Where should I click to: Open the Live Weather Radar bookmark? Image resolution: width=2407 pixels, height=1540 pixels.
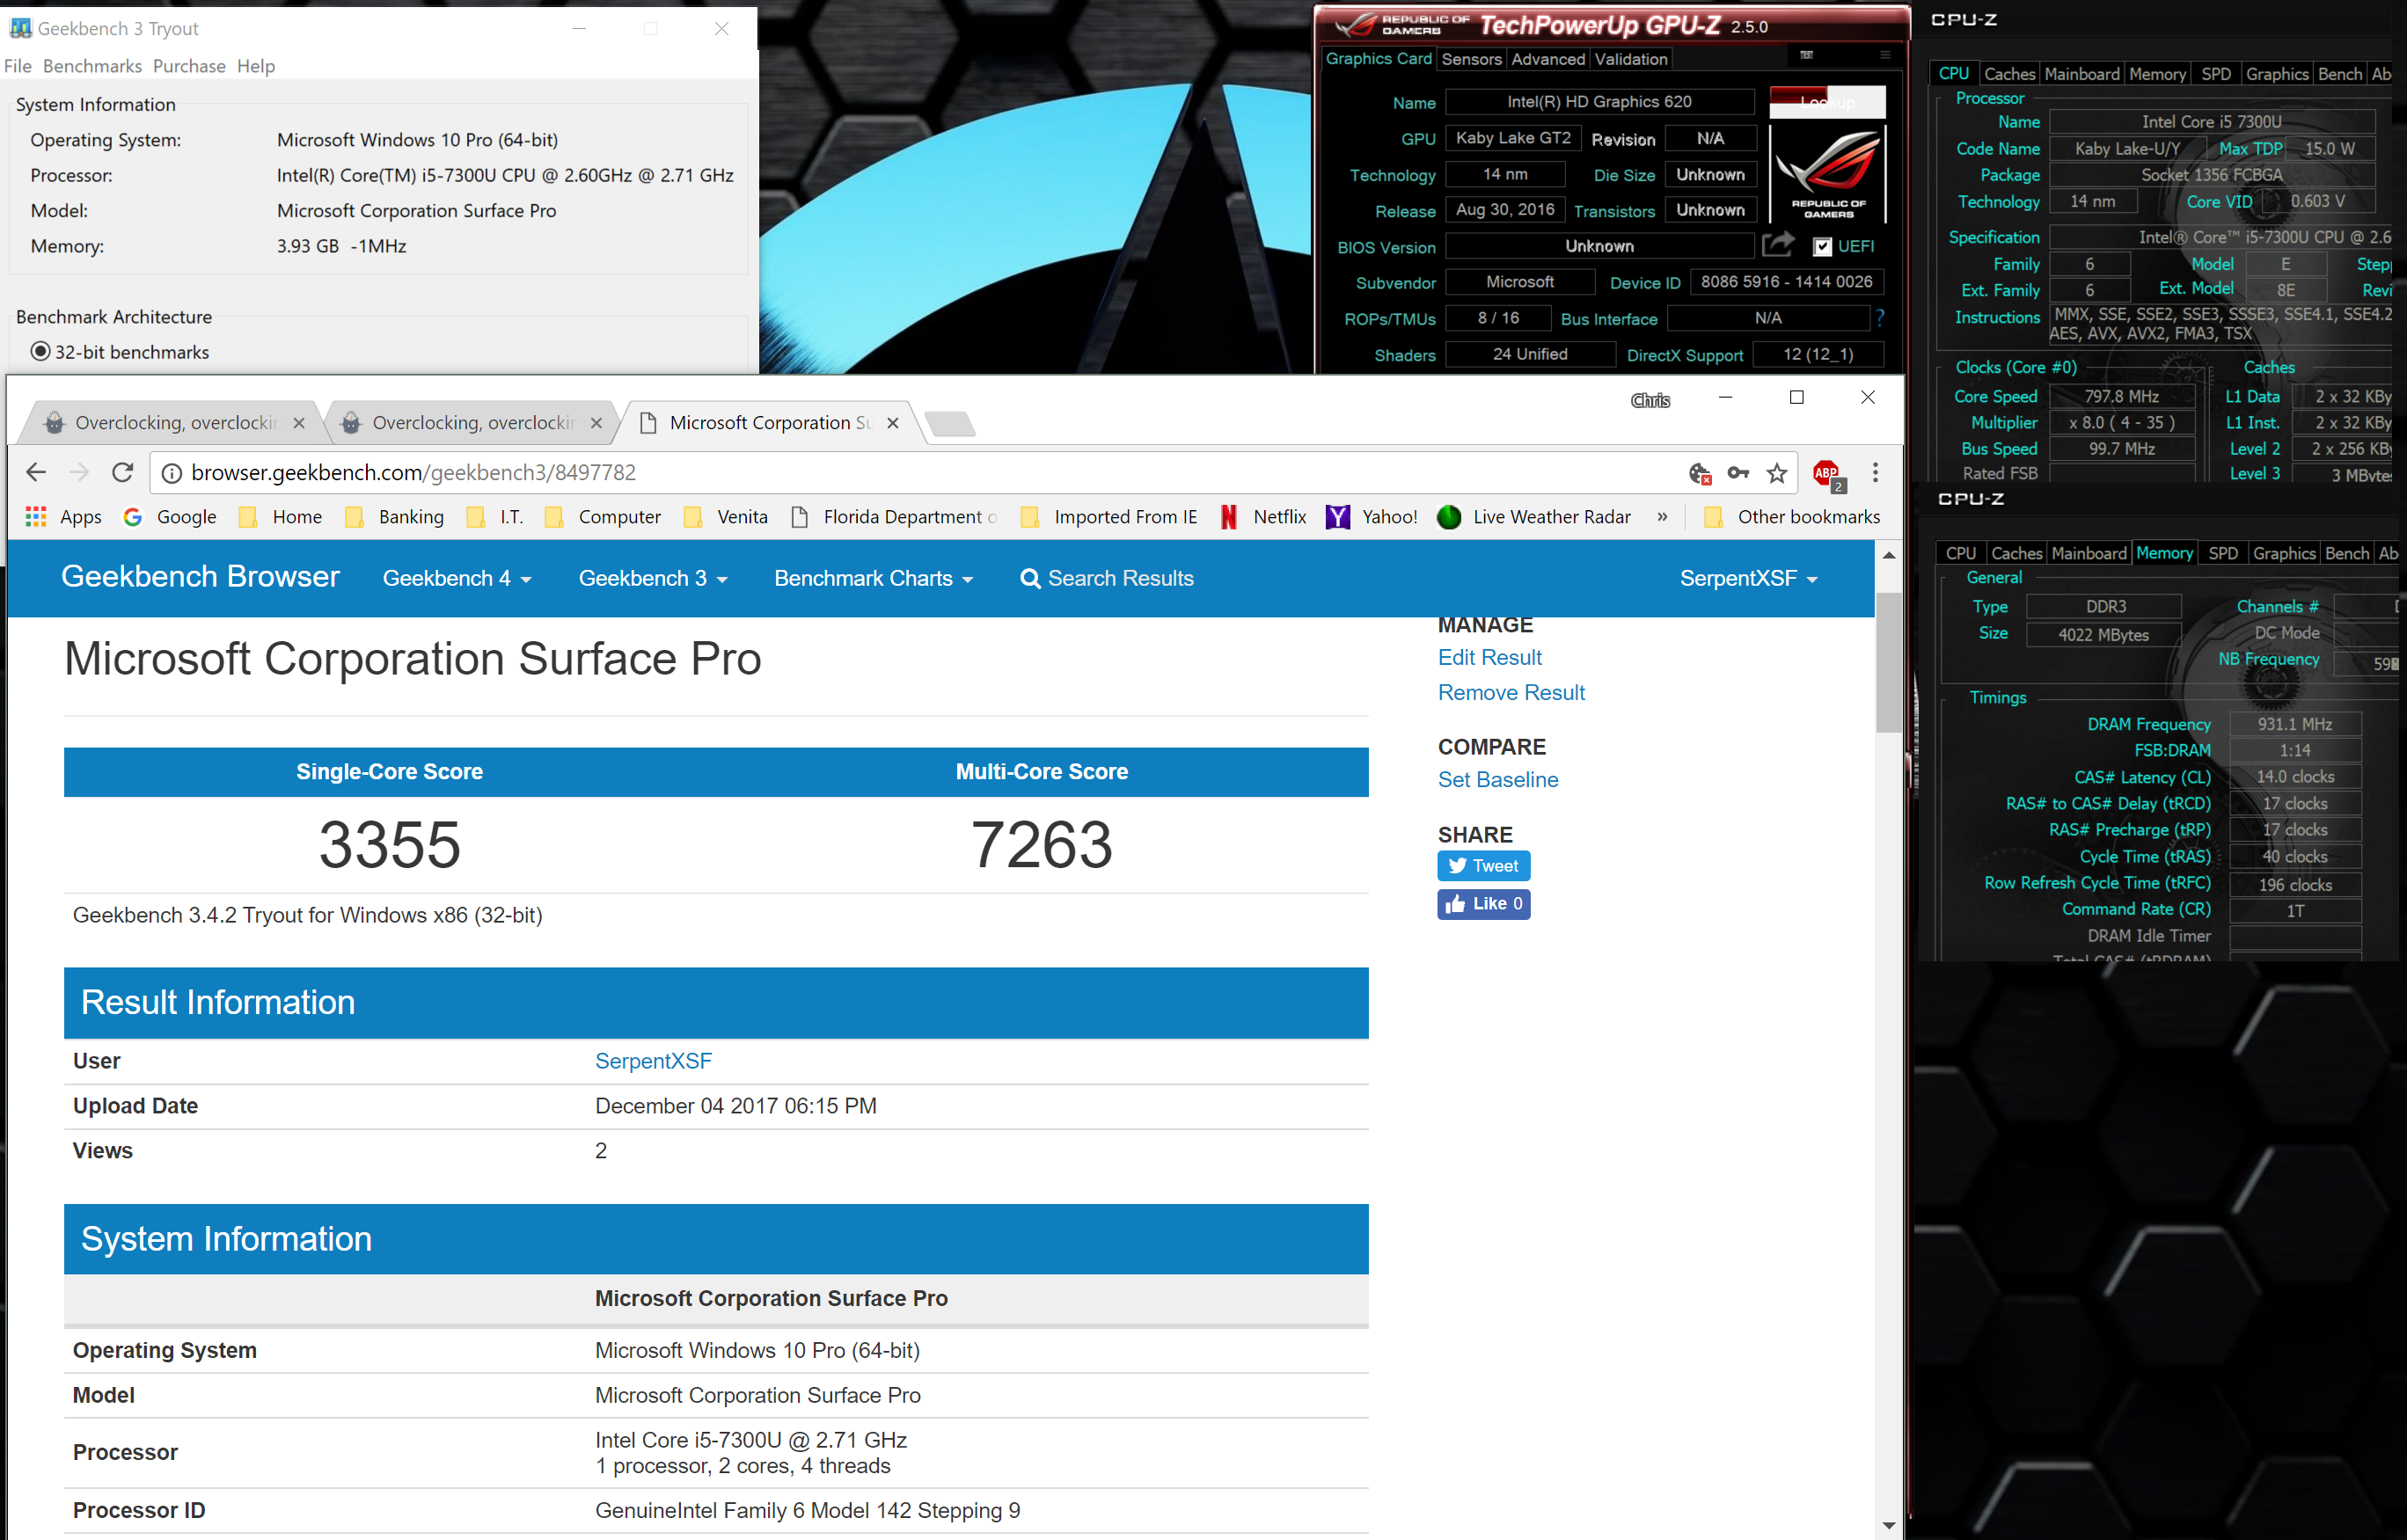tap(1533, 517)
